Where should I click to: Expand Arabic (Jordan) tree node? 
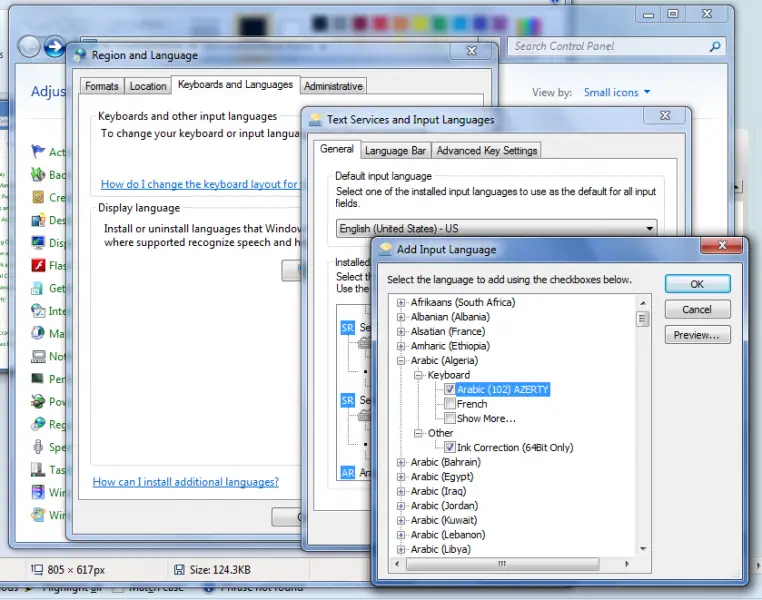[x=401, y=506]
